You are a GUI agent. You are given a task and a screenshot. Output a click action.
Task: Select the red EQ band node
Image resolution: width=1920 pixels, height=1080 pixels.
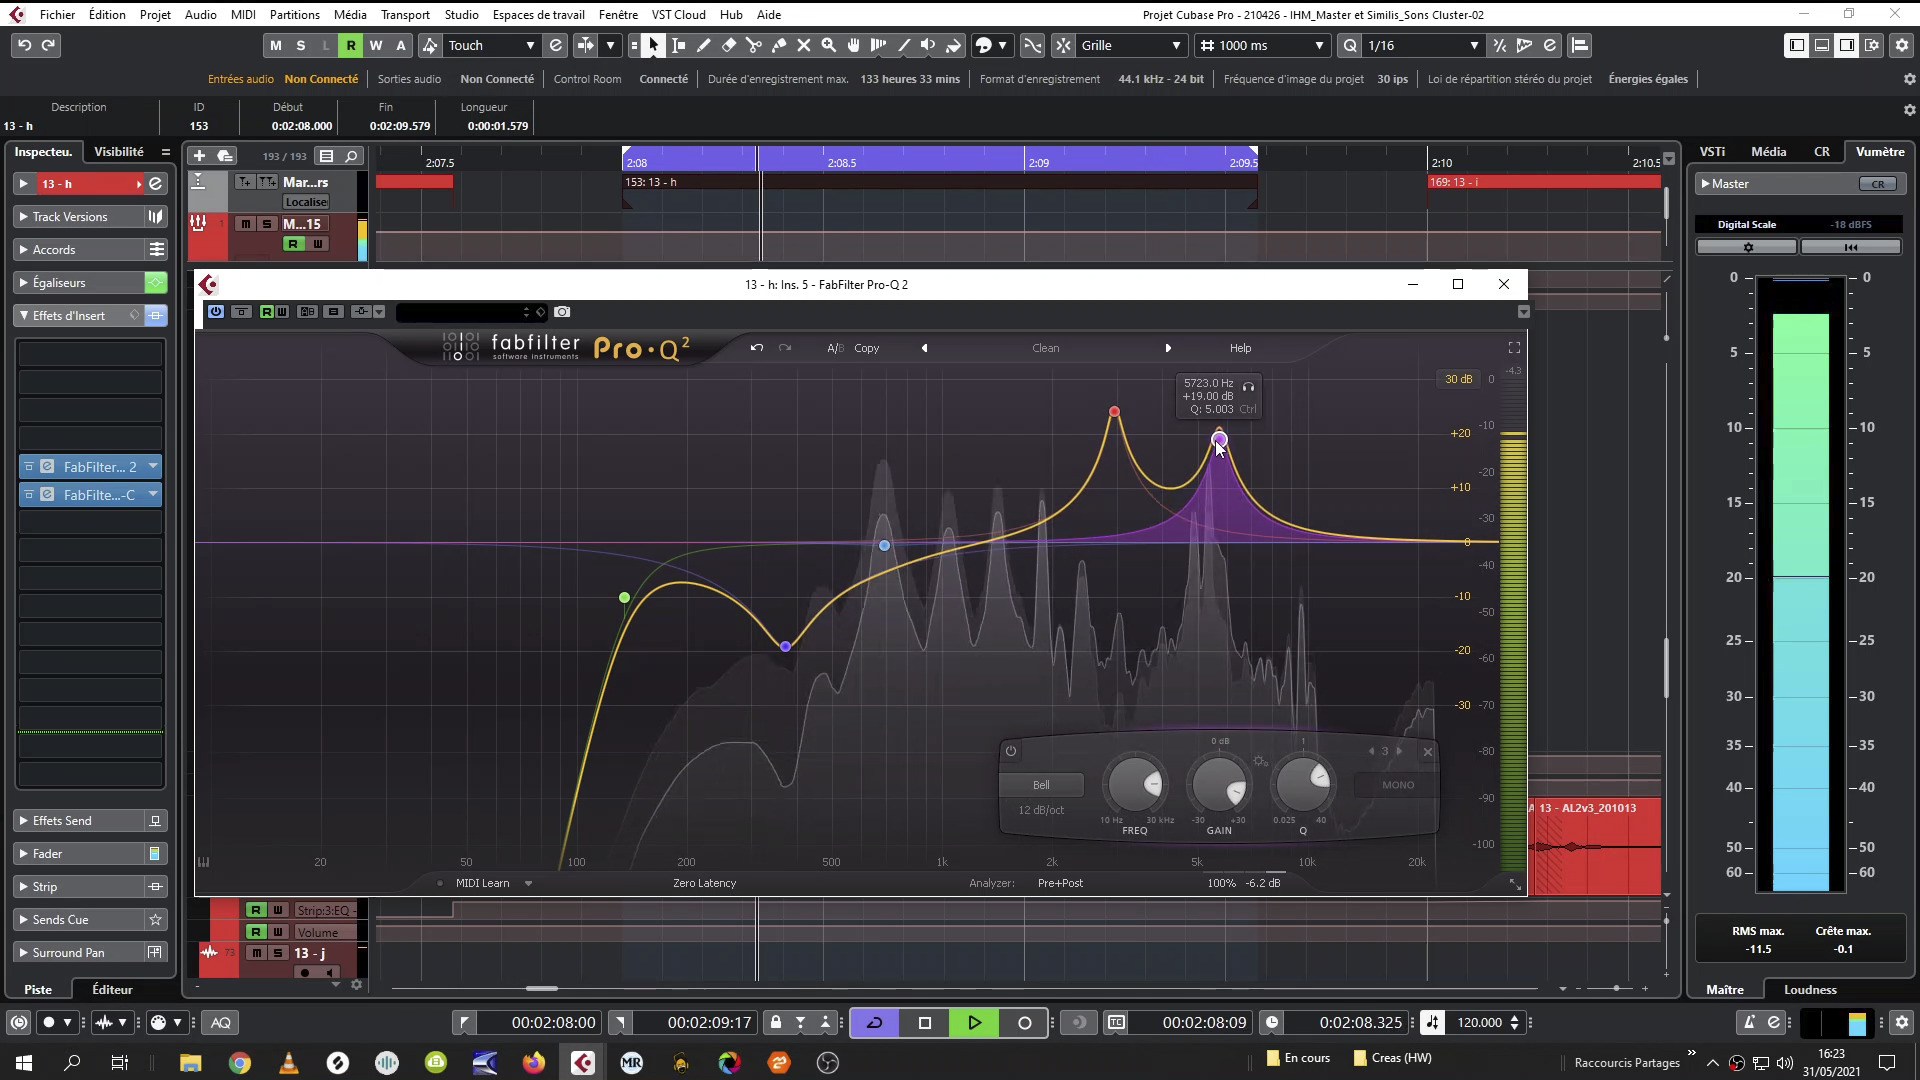[x=1114, y=412]
